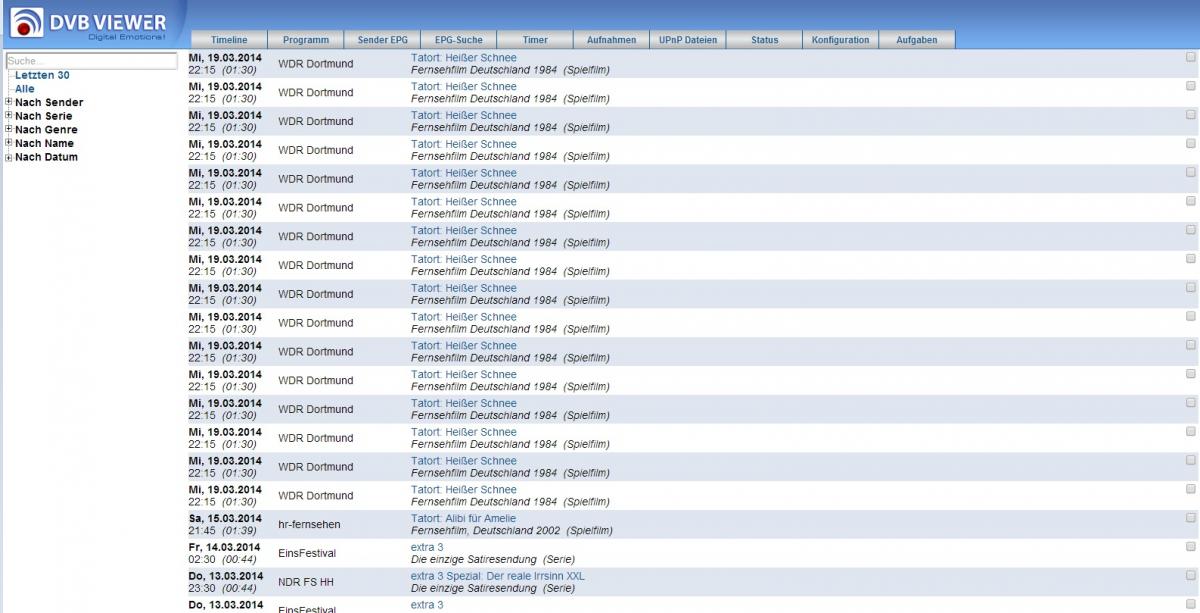
Task: Expand the Nach Name tree node
Action: [x=8, y=143]
